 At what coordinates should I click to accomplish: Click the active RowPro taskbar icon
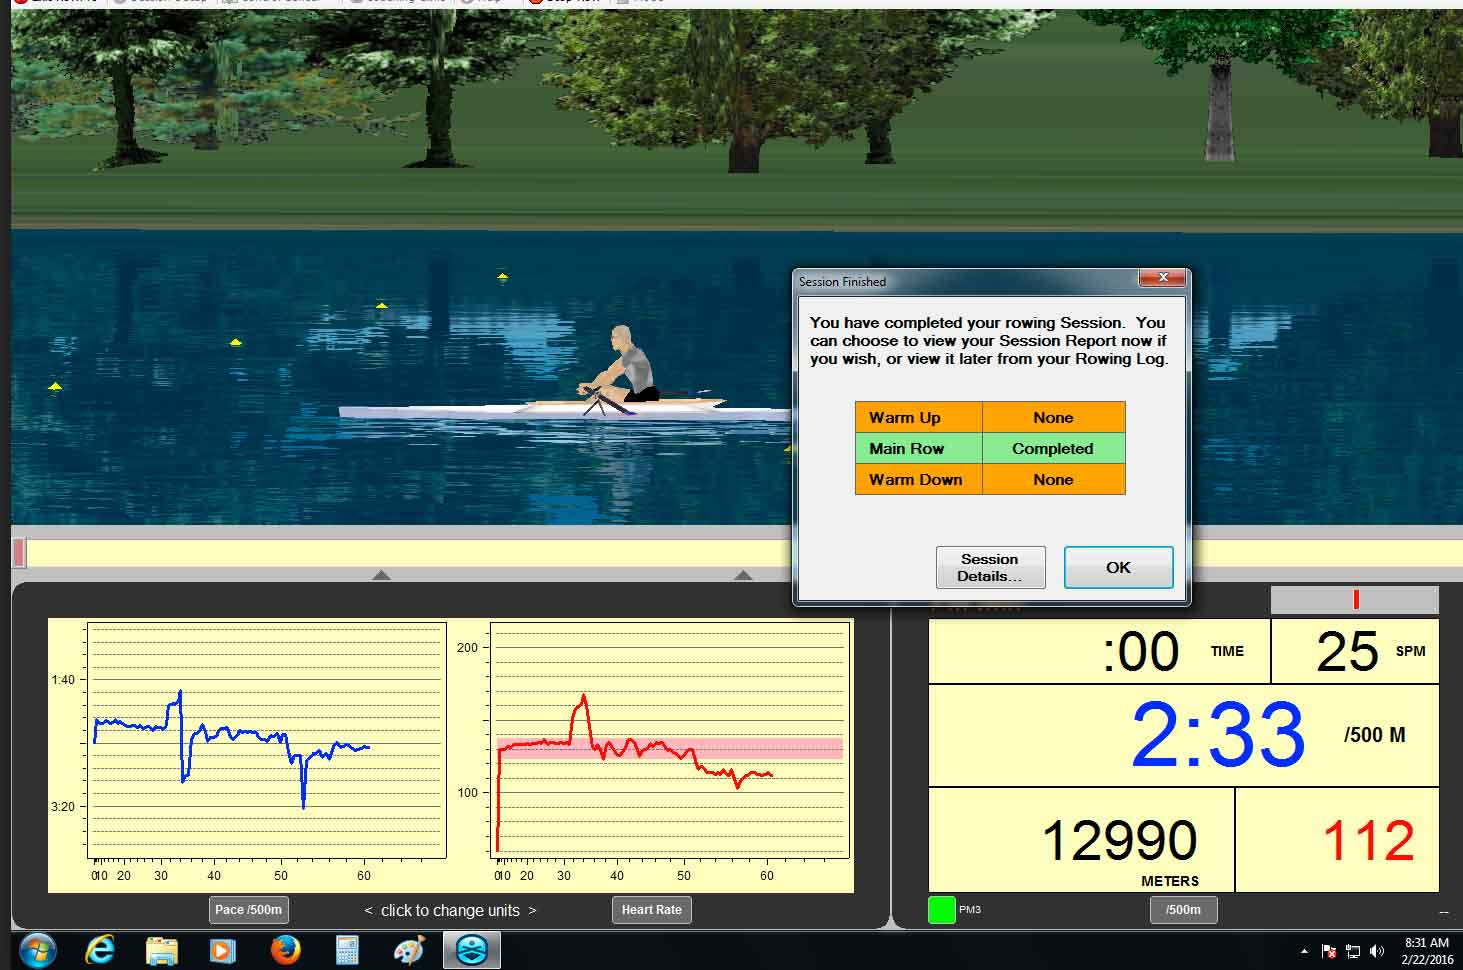pos(471,949)
